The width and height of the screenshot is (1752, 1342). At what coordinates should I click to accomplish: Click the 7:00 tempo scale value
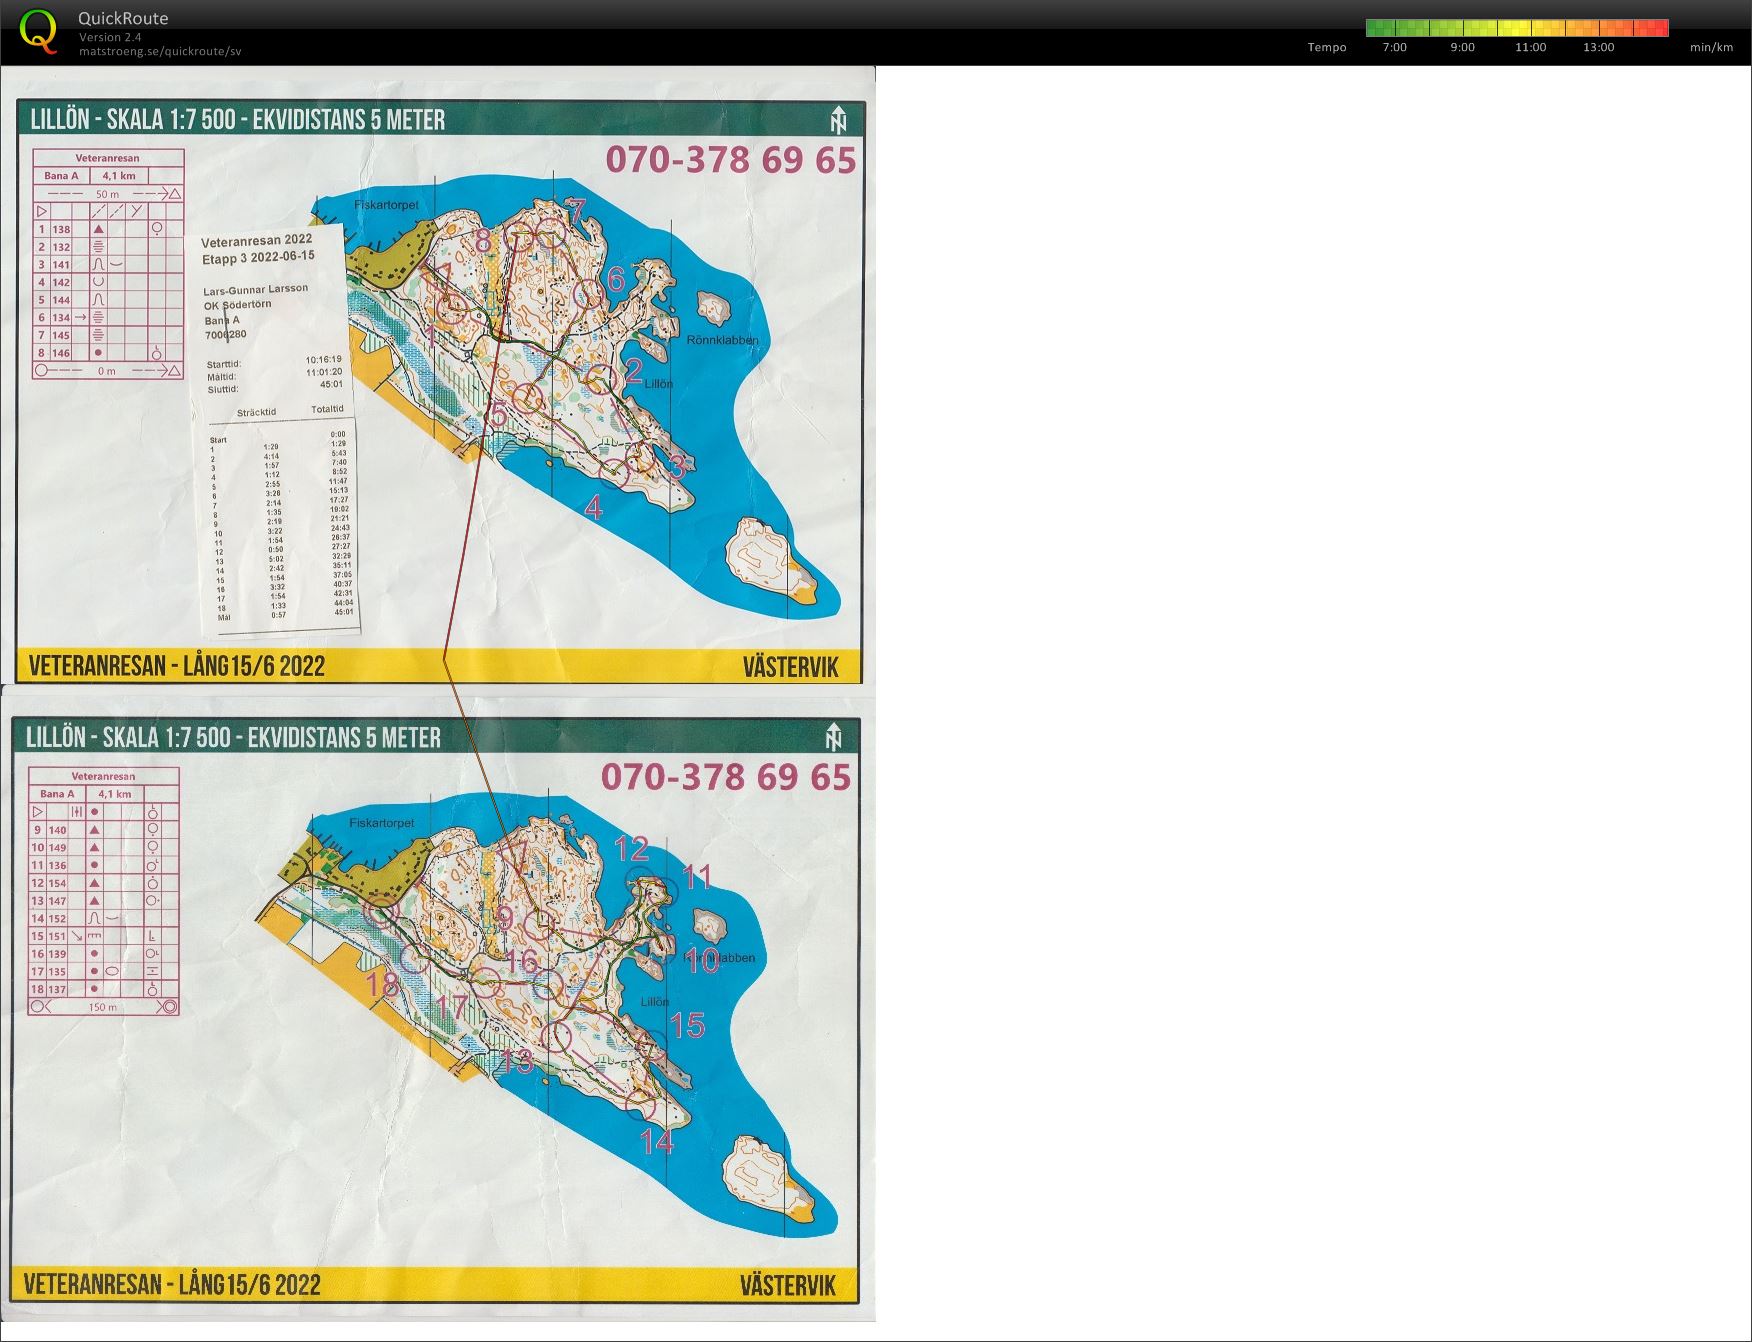pyautogui.click(x=1394, y=47)
